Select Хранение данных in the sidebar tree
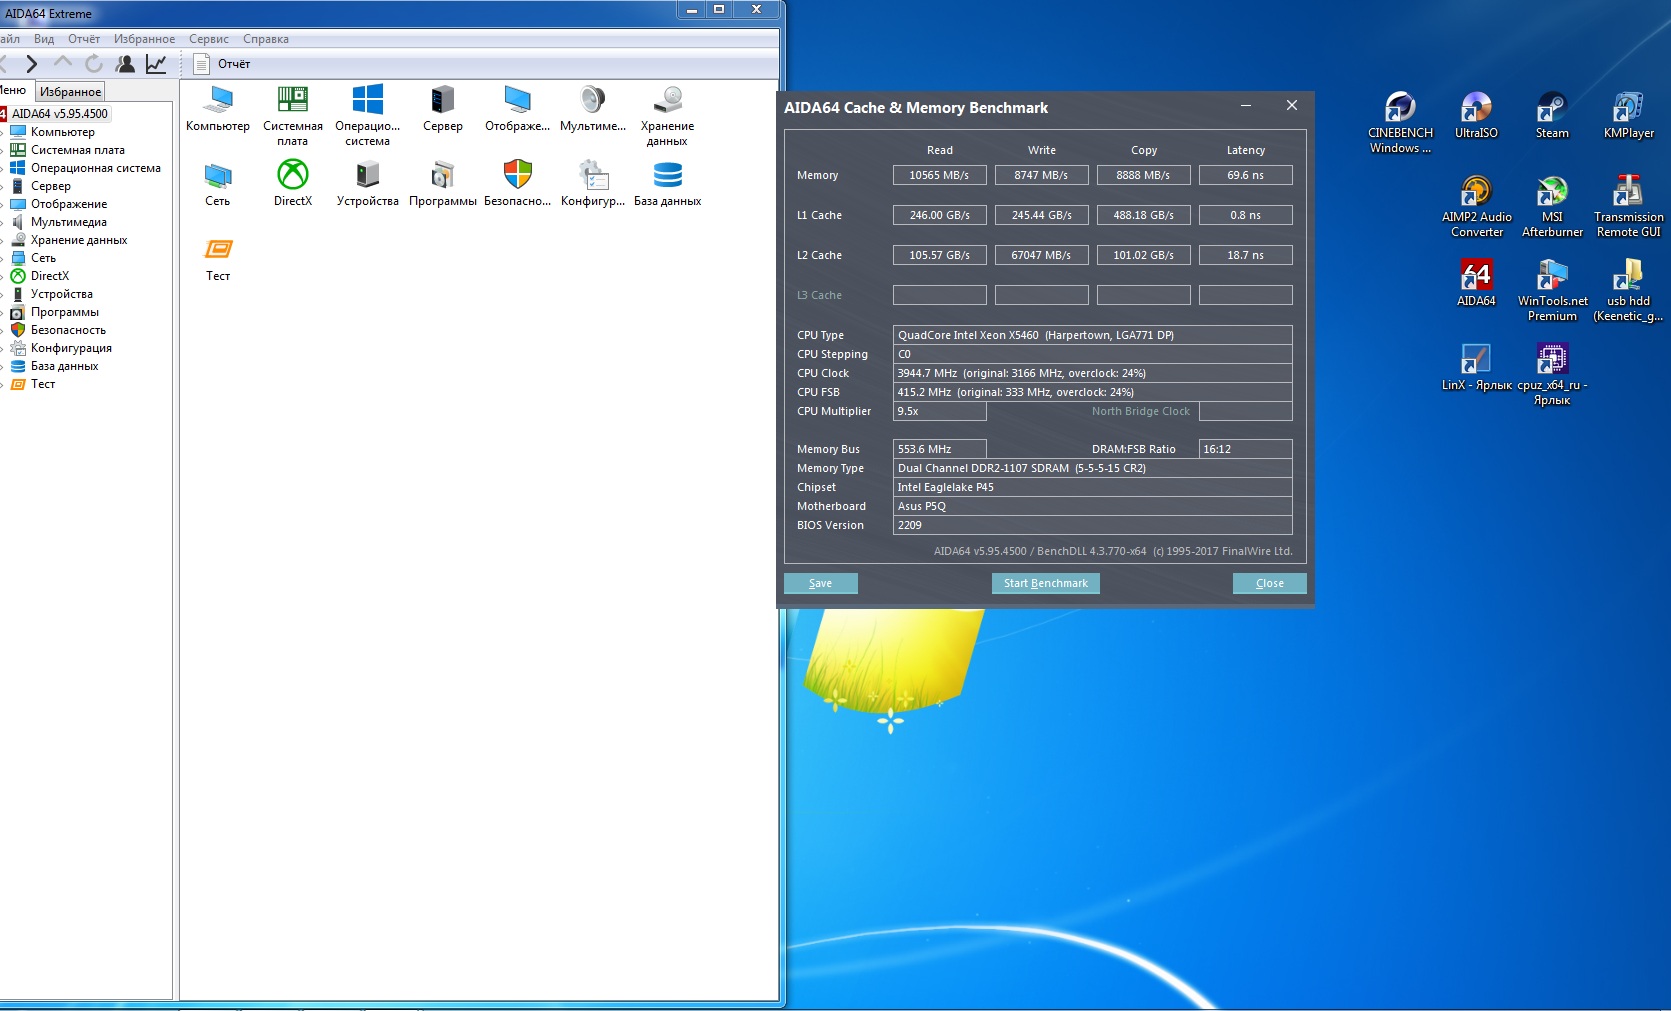1671x1011 pixels. tap(79, 240)
